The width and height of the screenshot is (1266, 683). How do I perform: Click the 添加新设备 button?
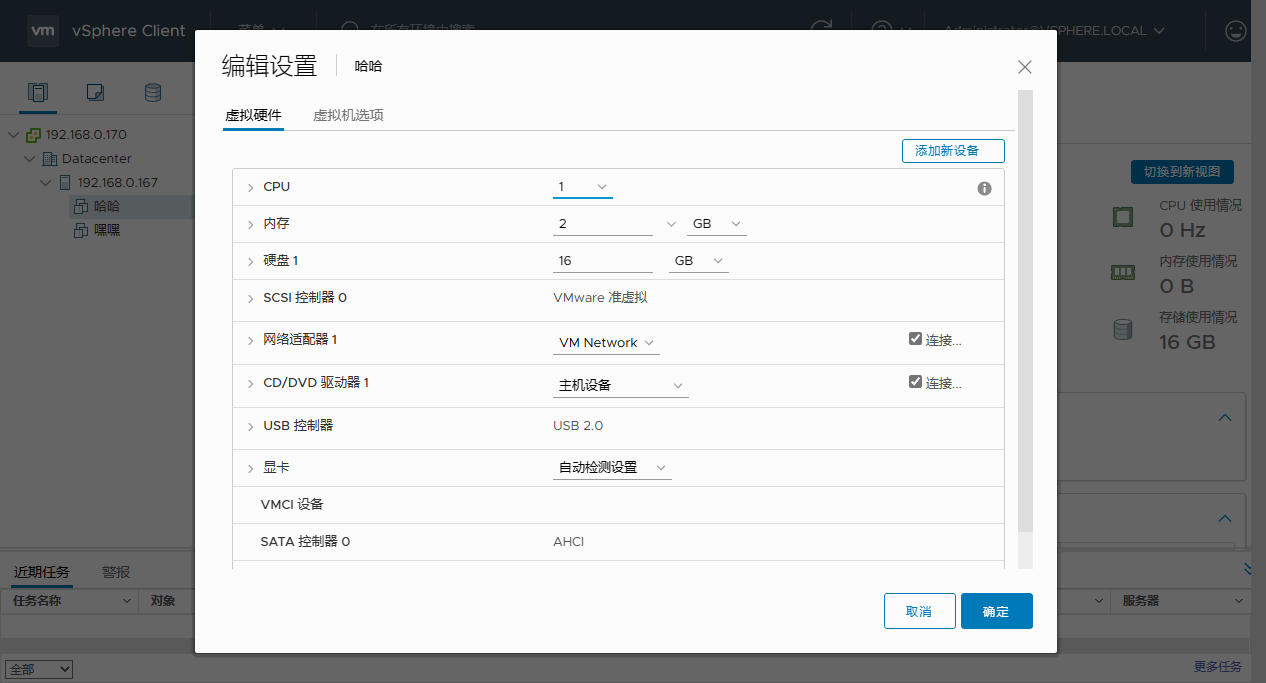952,151
